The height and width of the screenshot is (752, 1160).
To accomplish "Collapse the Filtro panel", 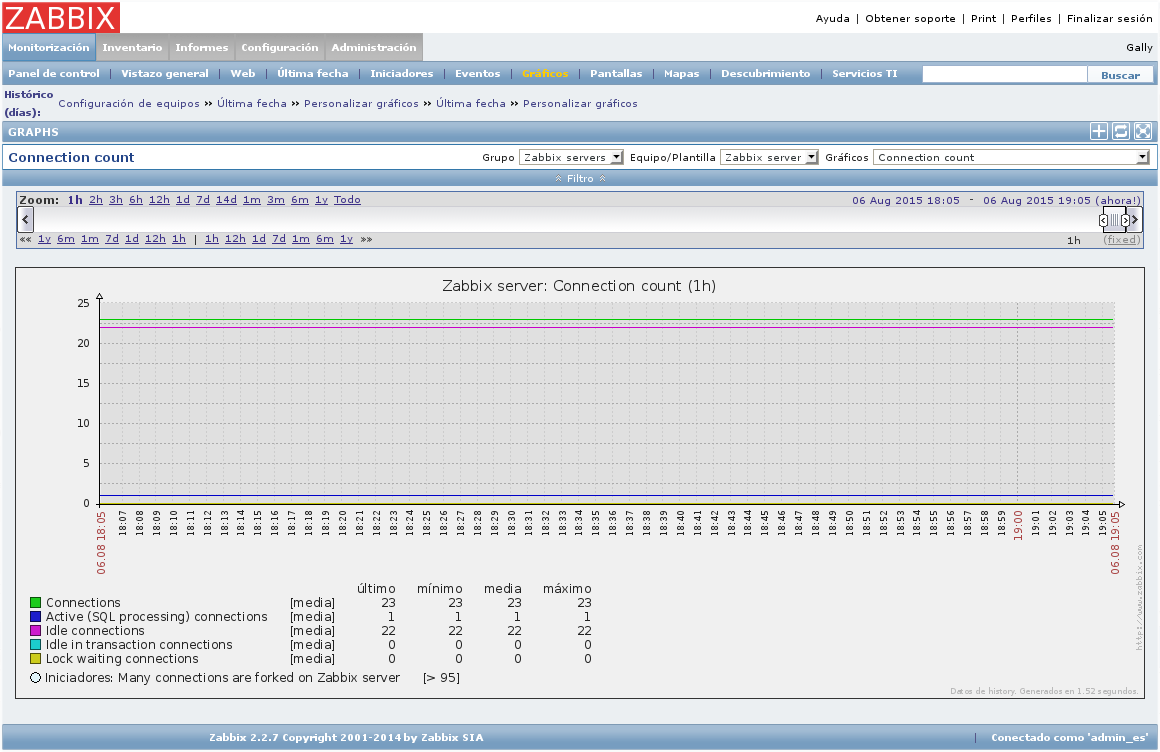I will pos(580,178).
